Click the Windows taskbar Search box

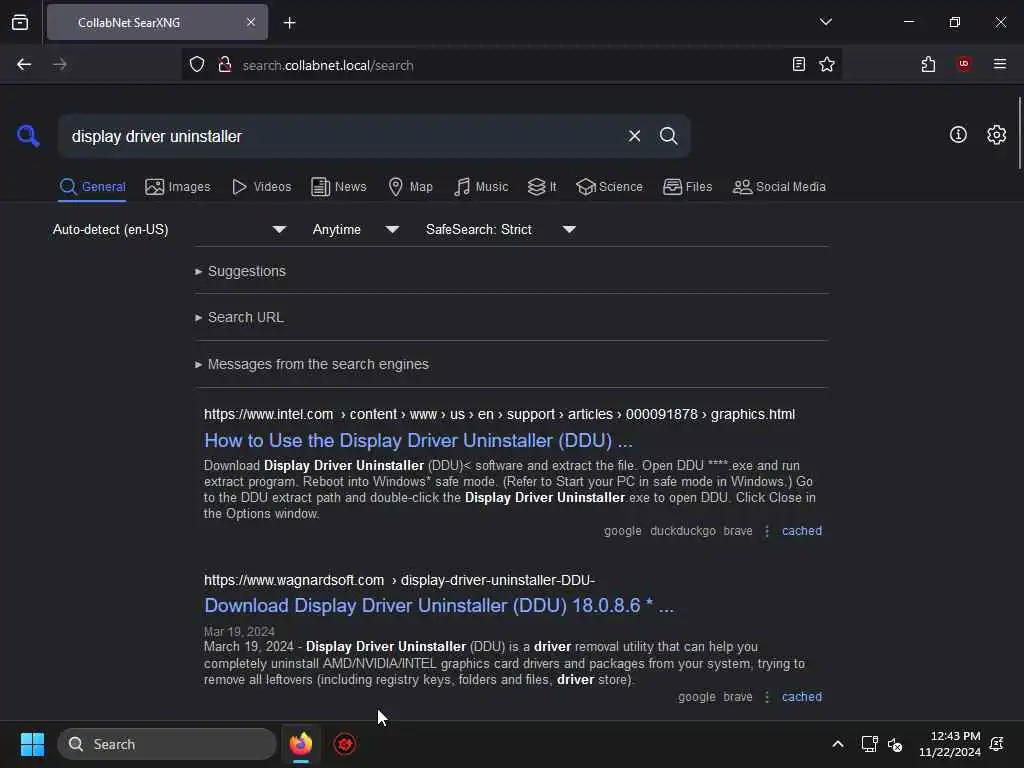tap(167, 744)
